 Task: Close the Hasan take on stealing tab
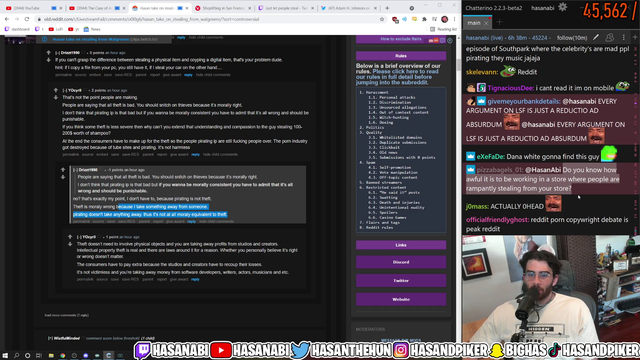tap(187, 8)
